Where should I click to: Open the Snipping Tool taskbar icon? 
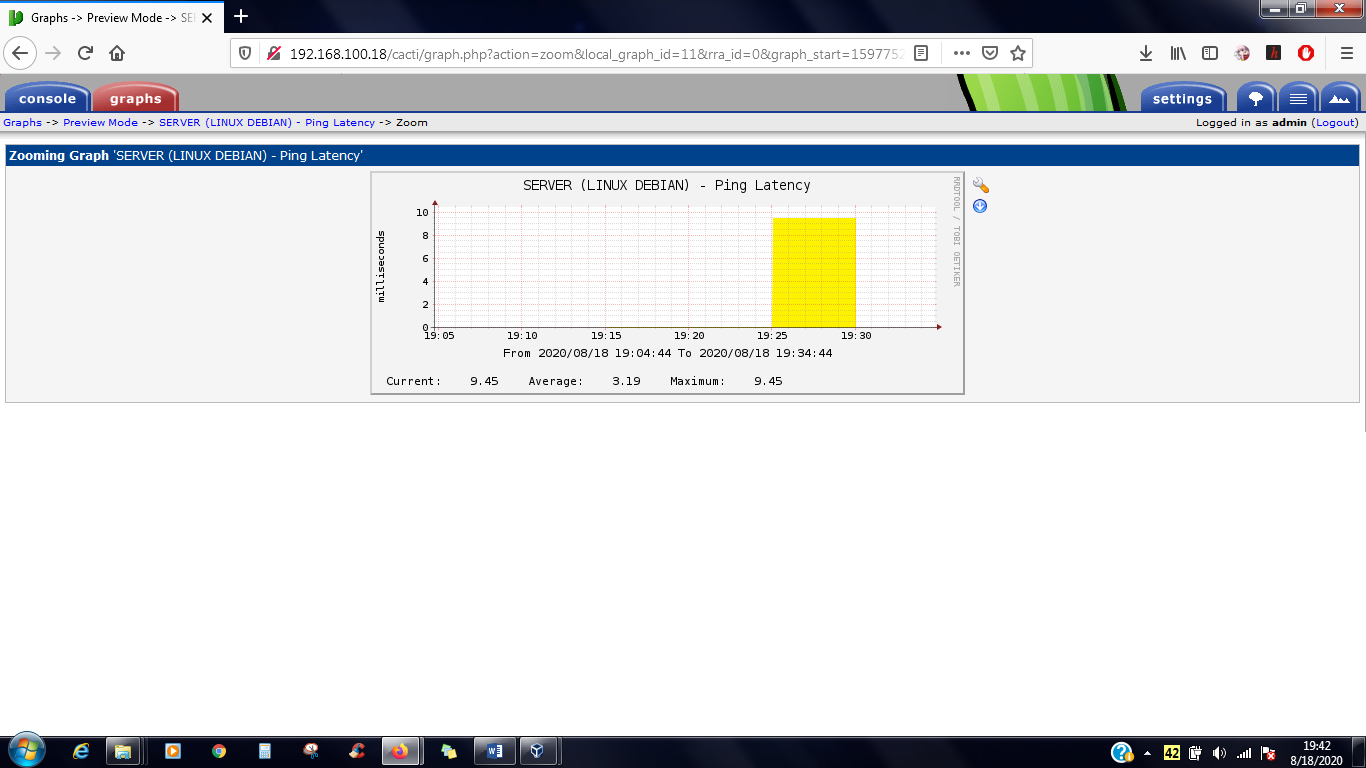click(311, 751)
